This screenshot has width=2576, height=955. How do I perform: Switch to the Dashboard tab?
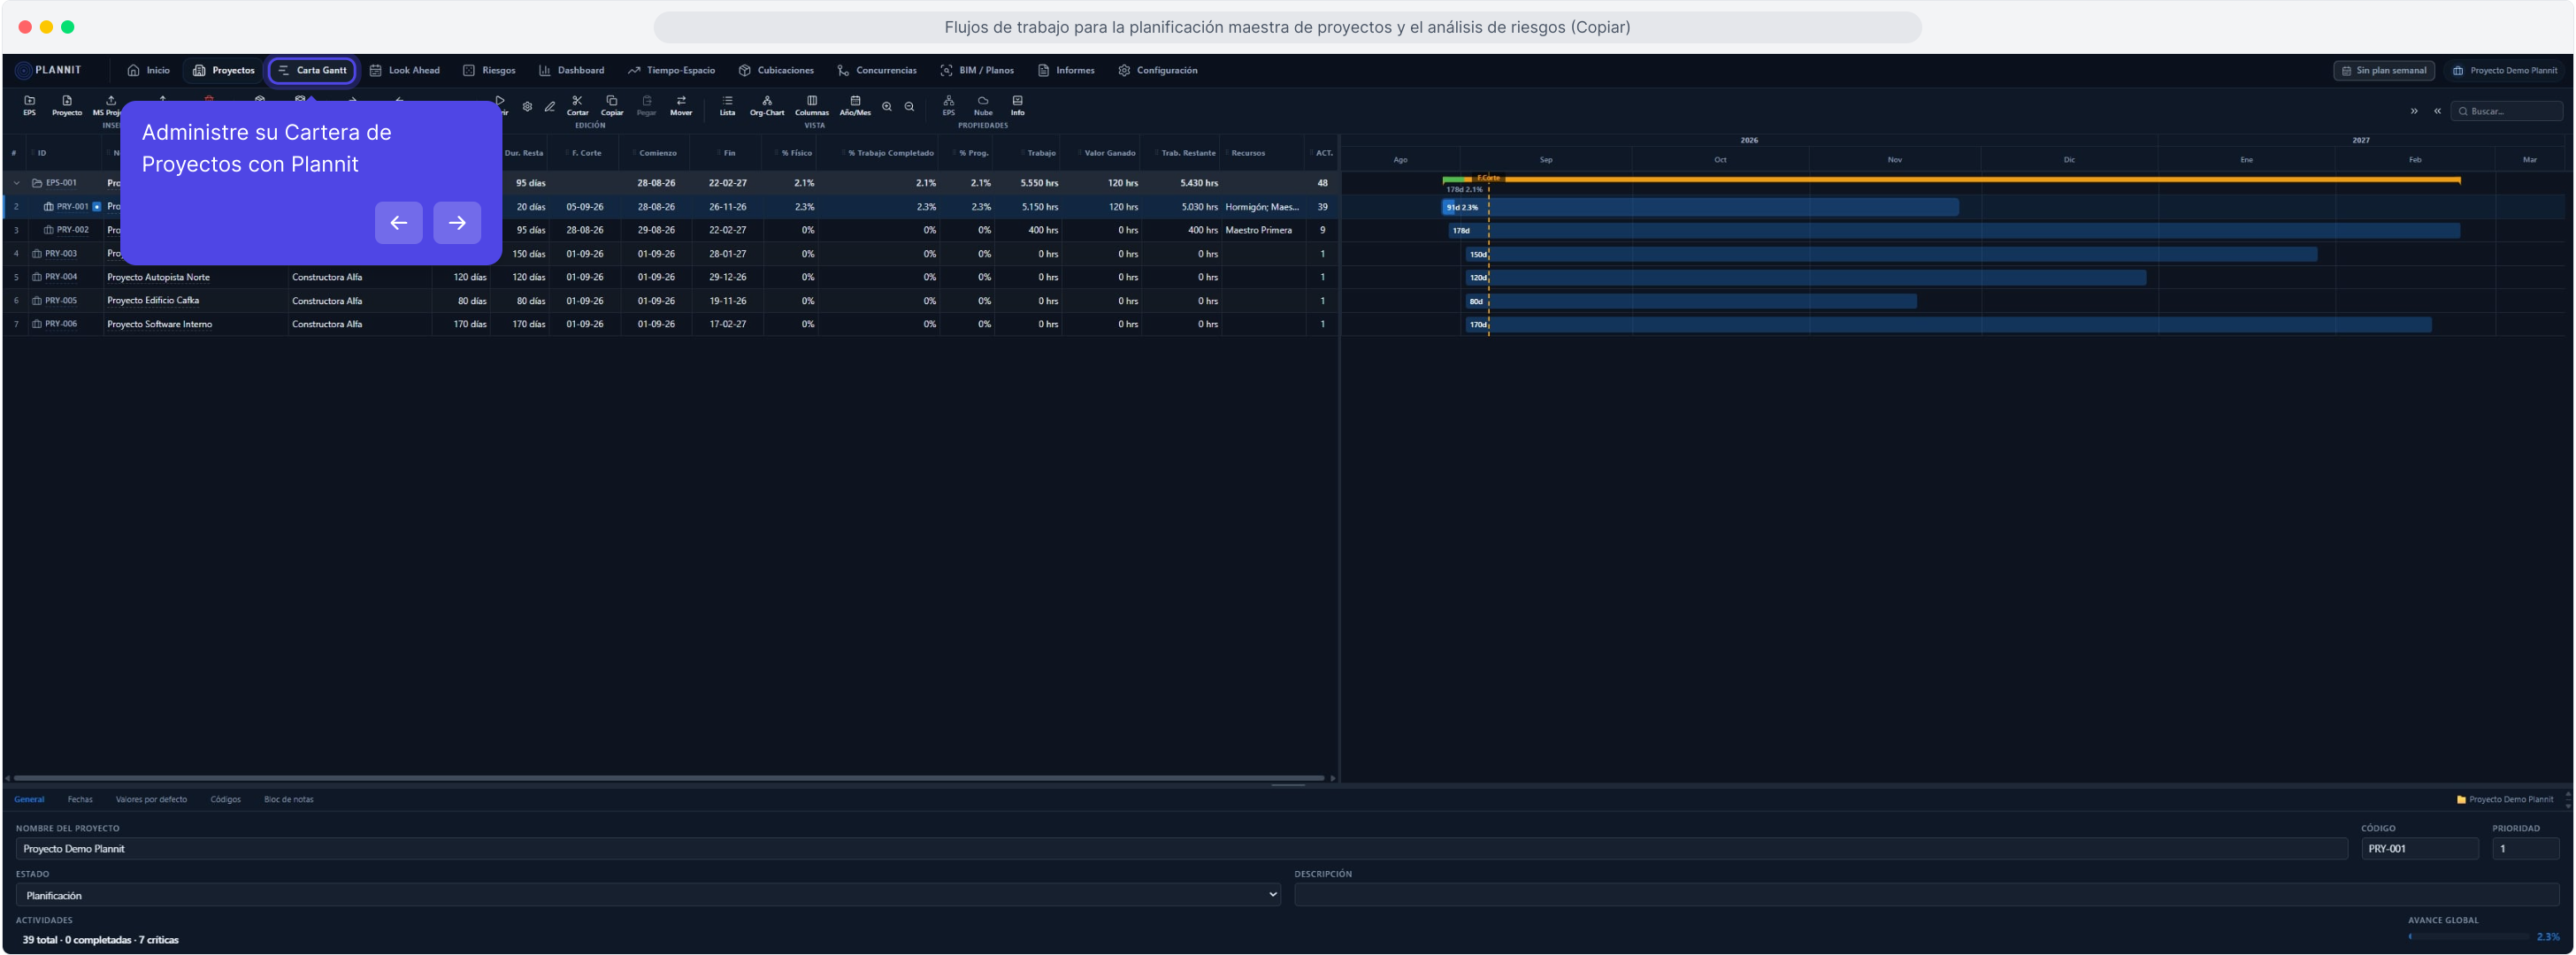coord(571,70)
